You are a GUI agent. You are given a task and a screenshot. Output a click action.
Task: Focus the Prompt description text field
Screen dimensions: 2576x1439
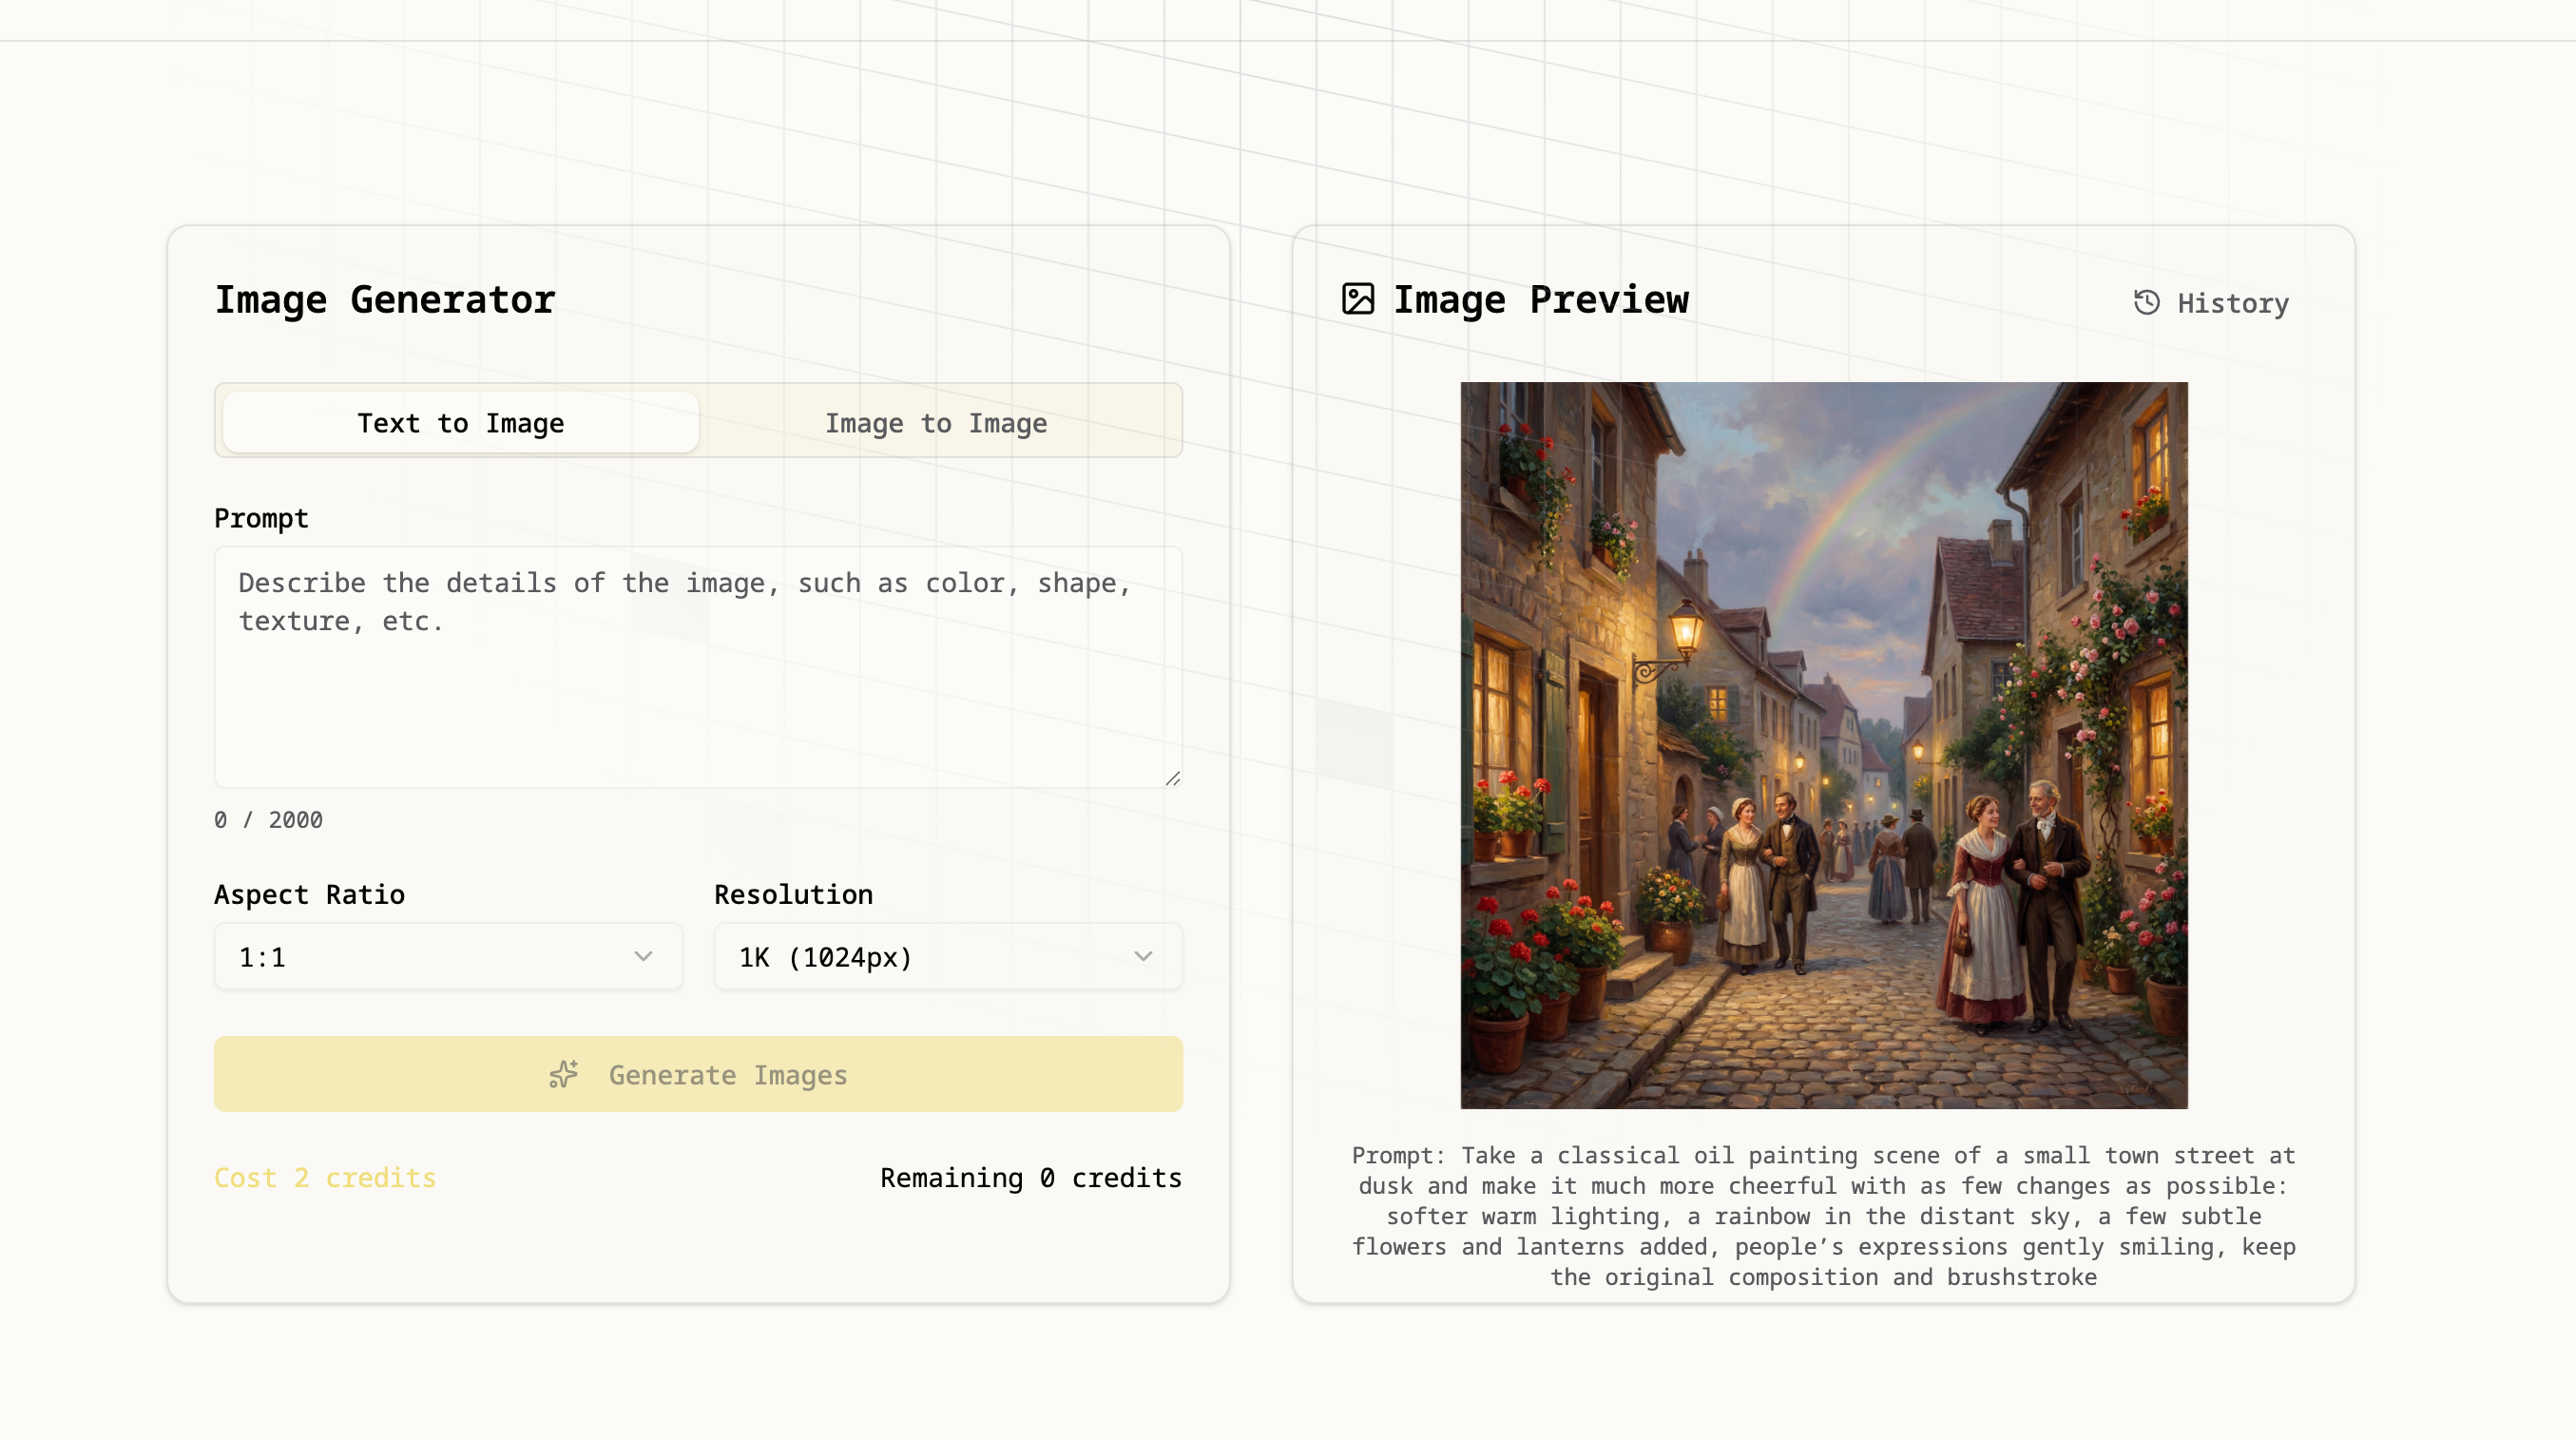click(x=698, y=666)
